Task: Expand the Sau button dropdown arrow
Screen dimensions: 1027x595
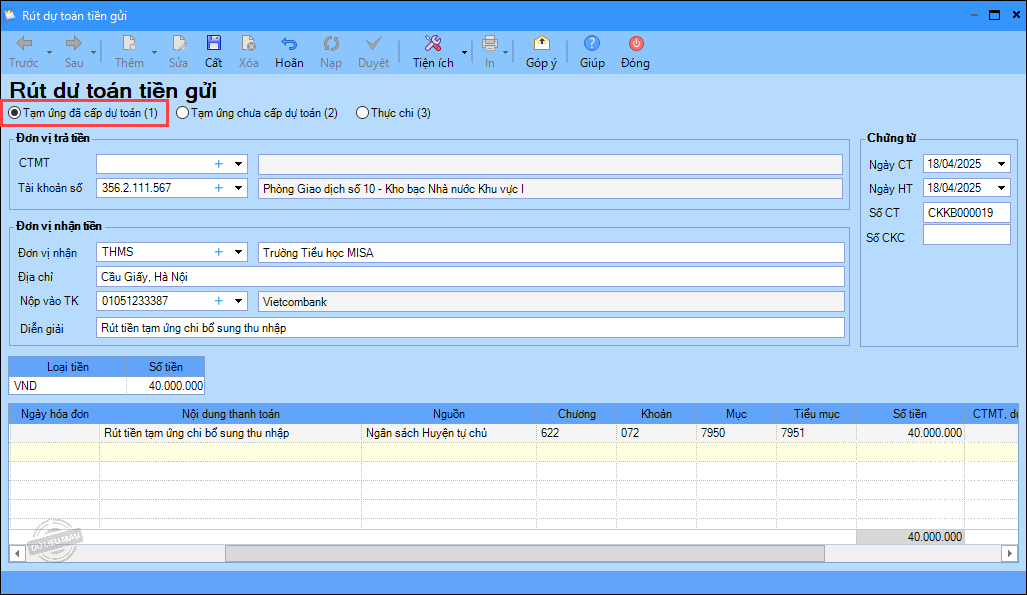Action: coord(94,52)
